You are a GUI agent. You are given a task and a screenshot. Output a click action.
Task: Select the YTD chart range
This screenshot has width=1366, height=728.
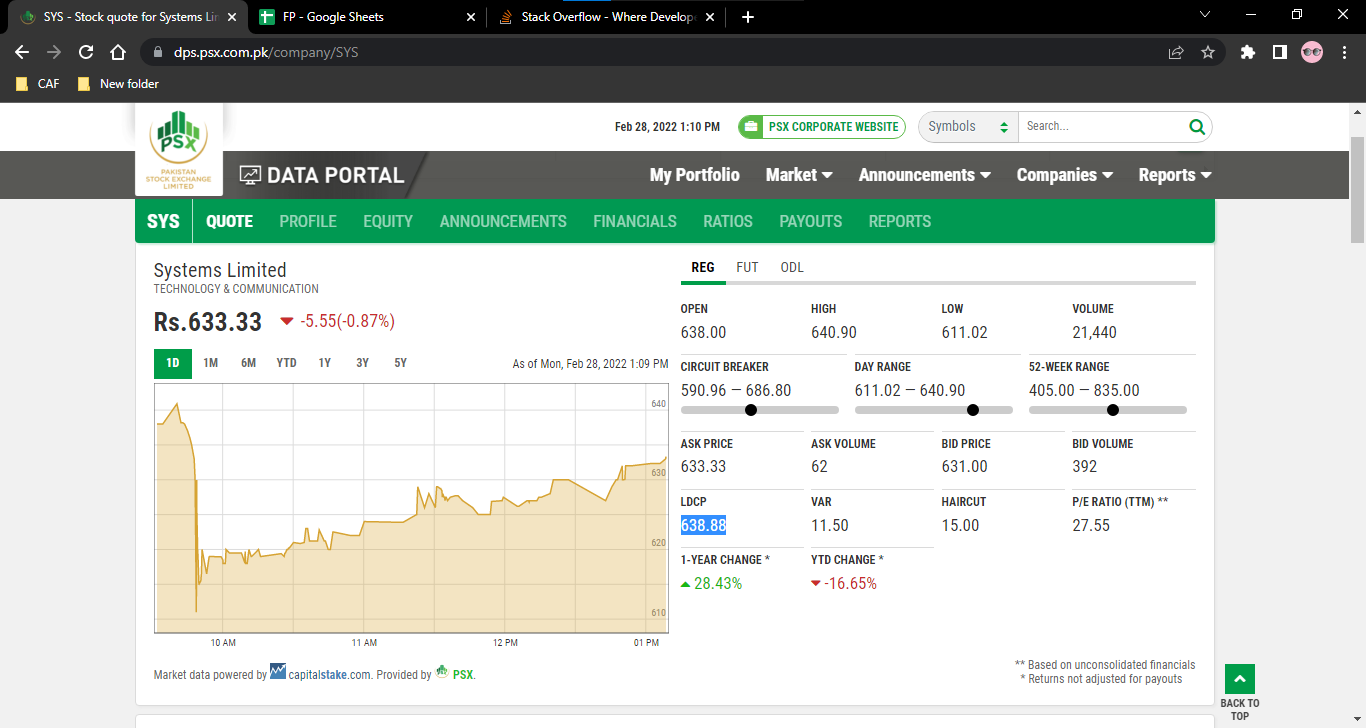[x=287, y=363]
